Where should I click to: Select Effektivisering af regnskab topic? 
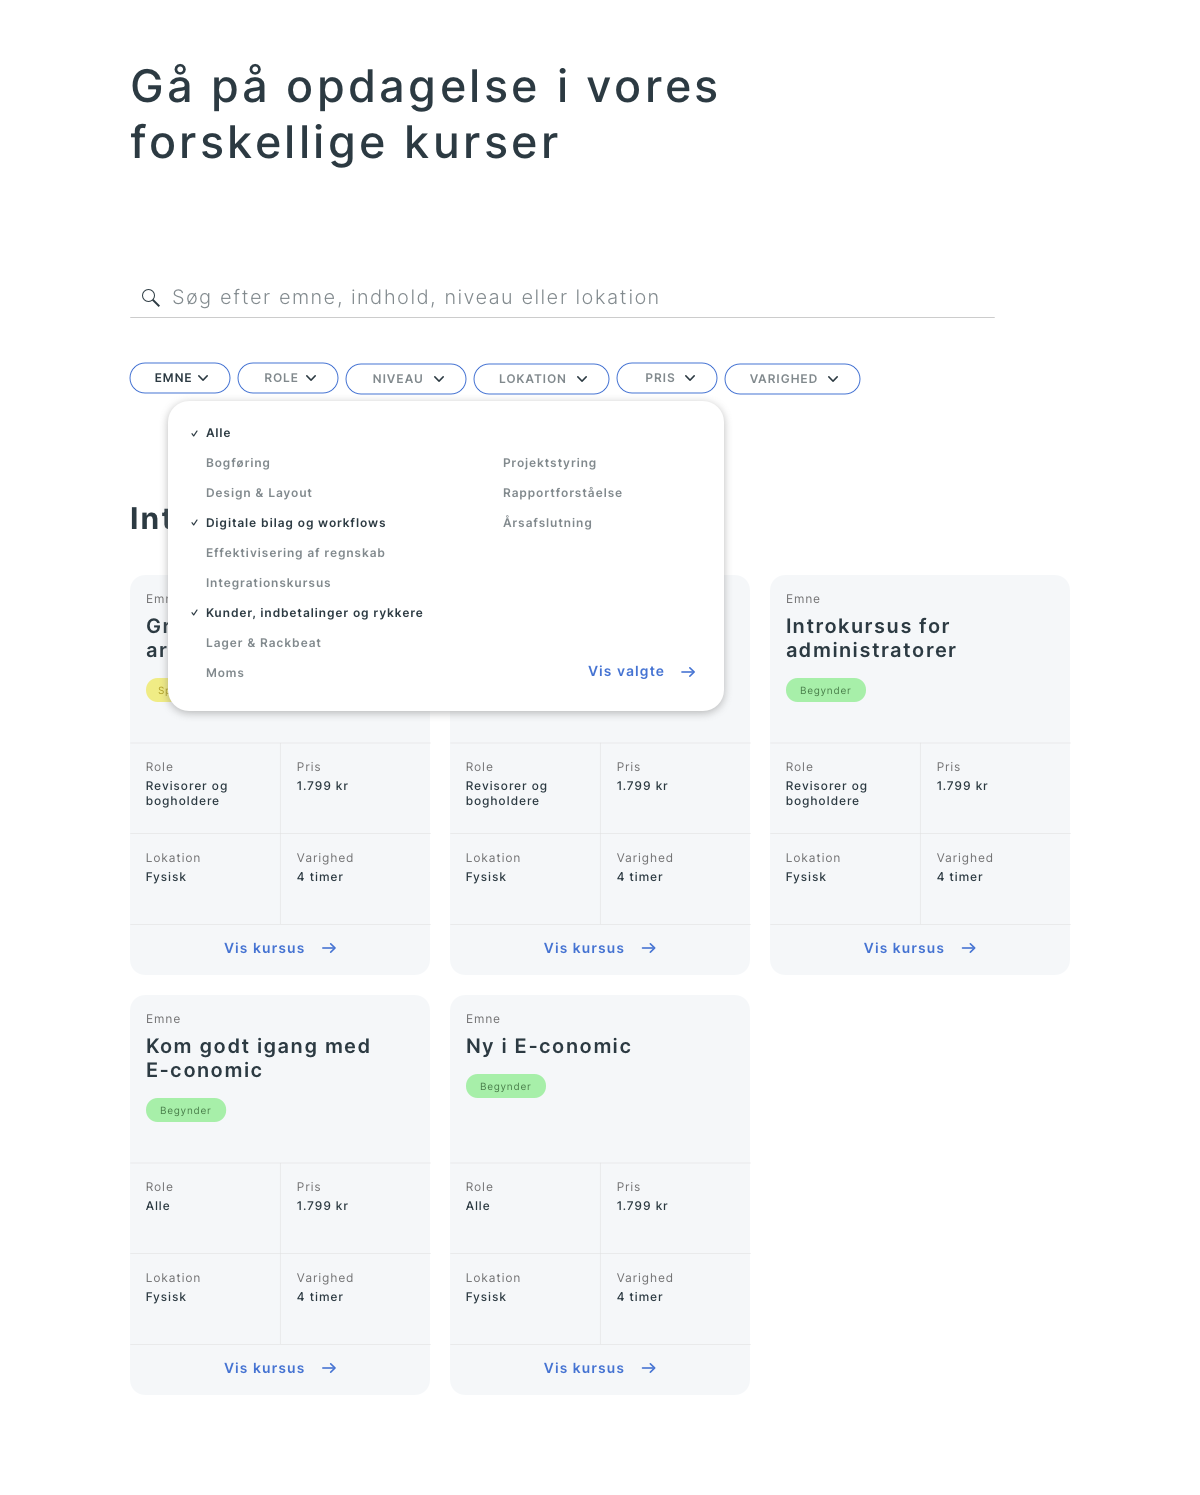click(x=295, y=553)
